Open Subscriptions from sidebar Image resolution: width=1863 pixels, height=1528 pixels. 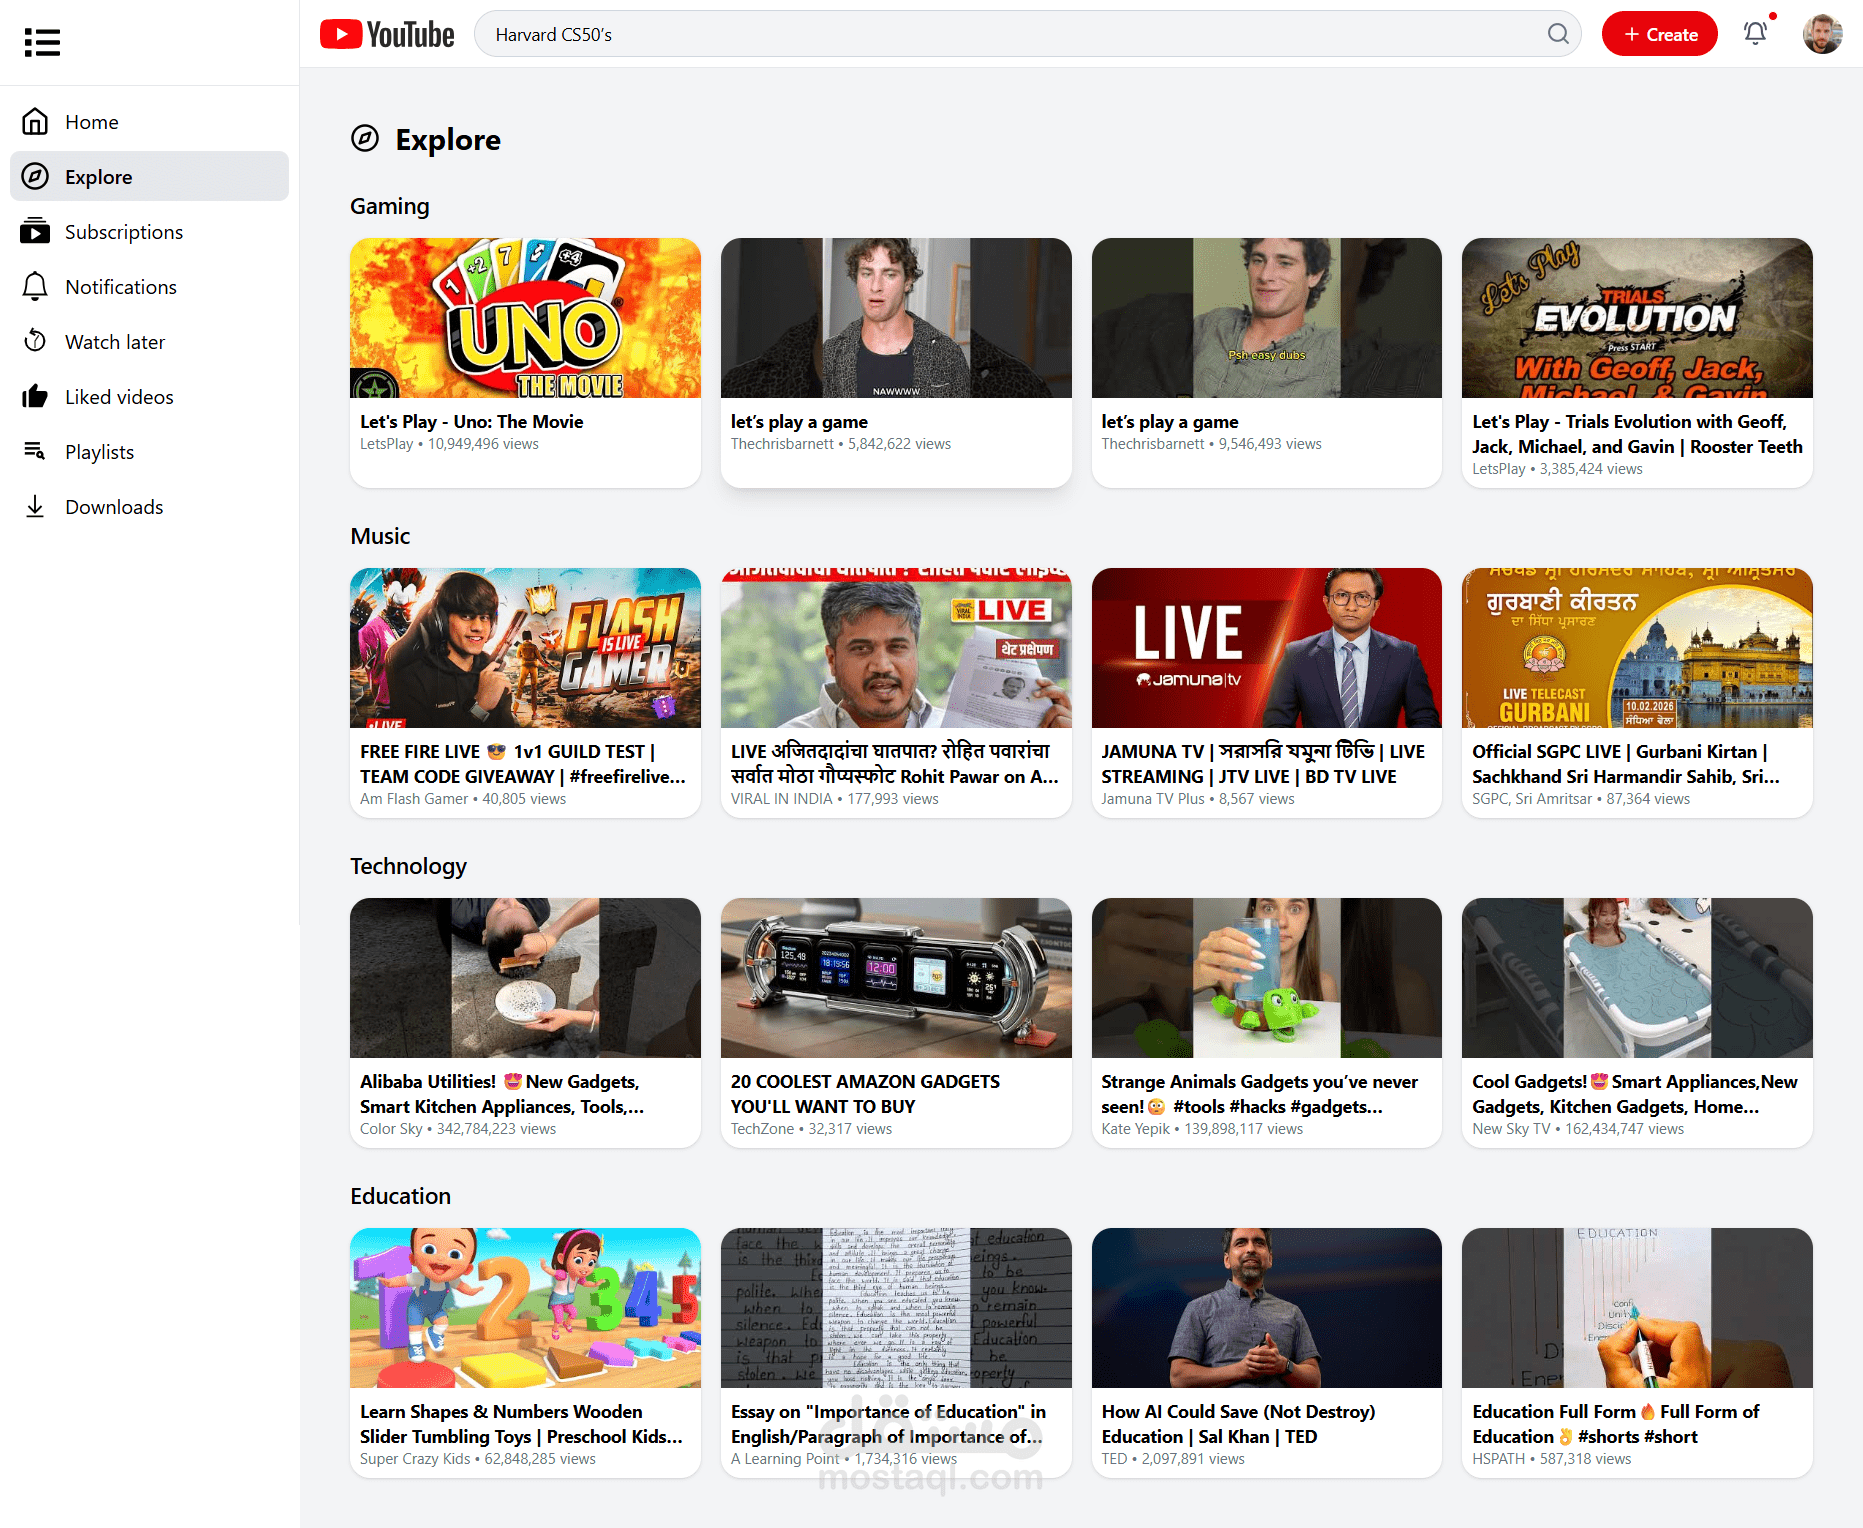click(x=150, y=232)
